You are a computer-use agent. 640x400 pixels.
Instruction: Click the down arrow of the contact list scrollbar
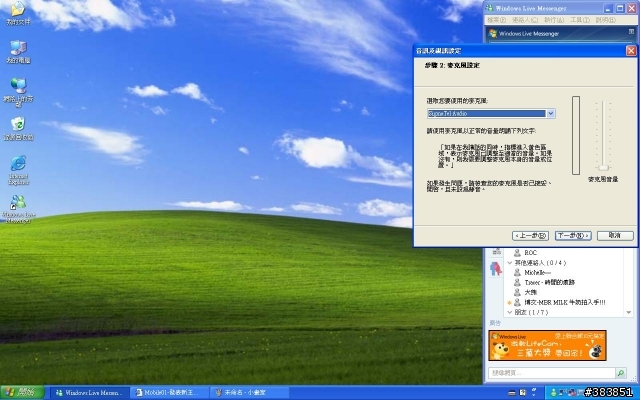tap(629, 312)
